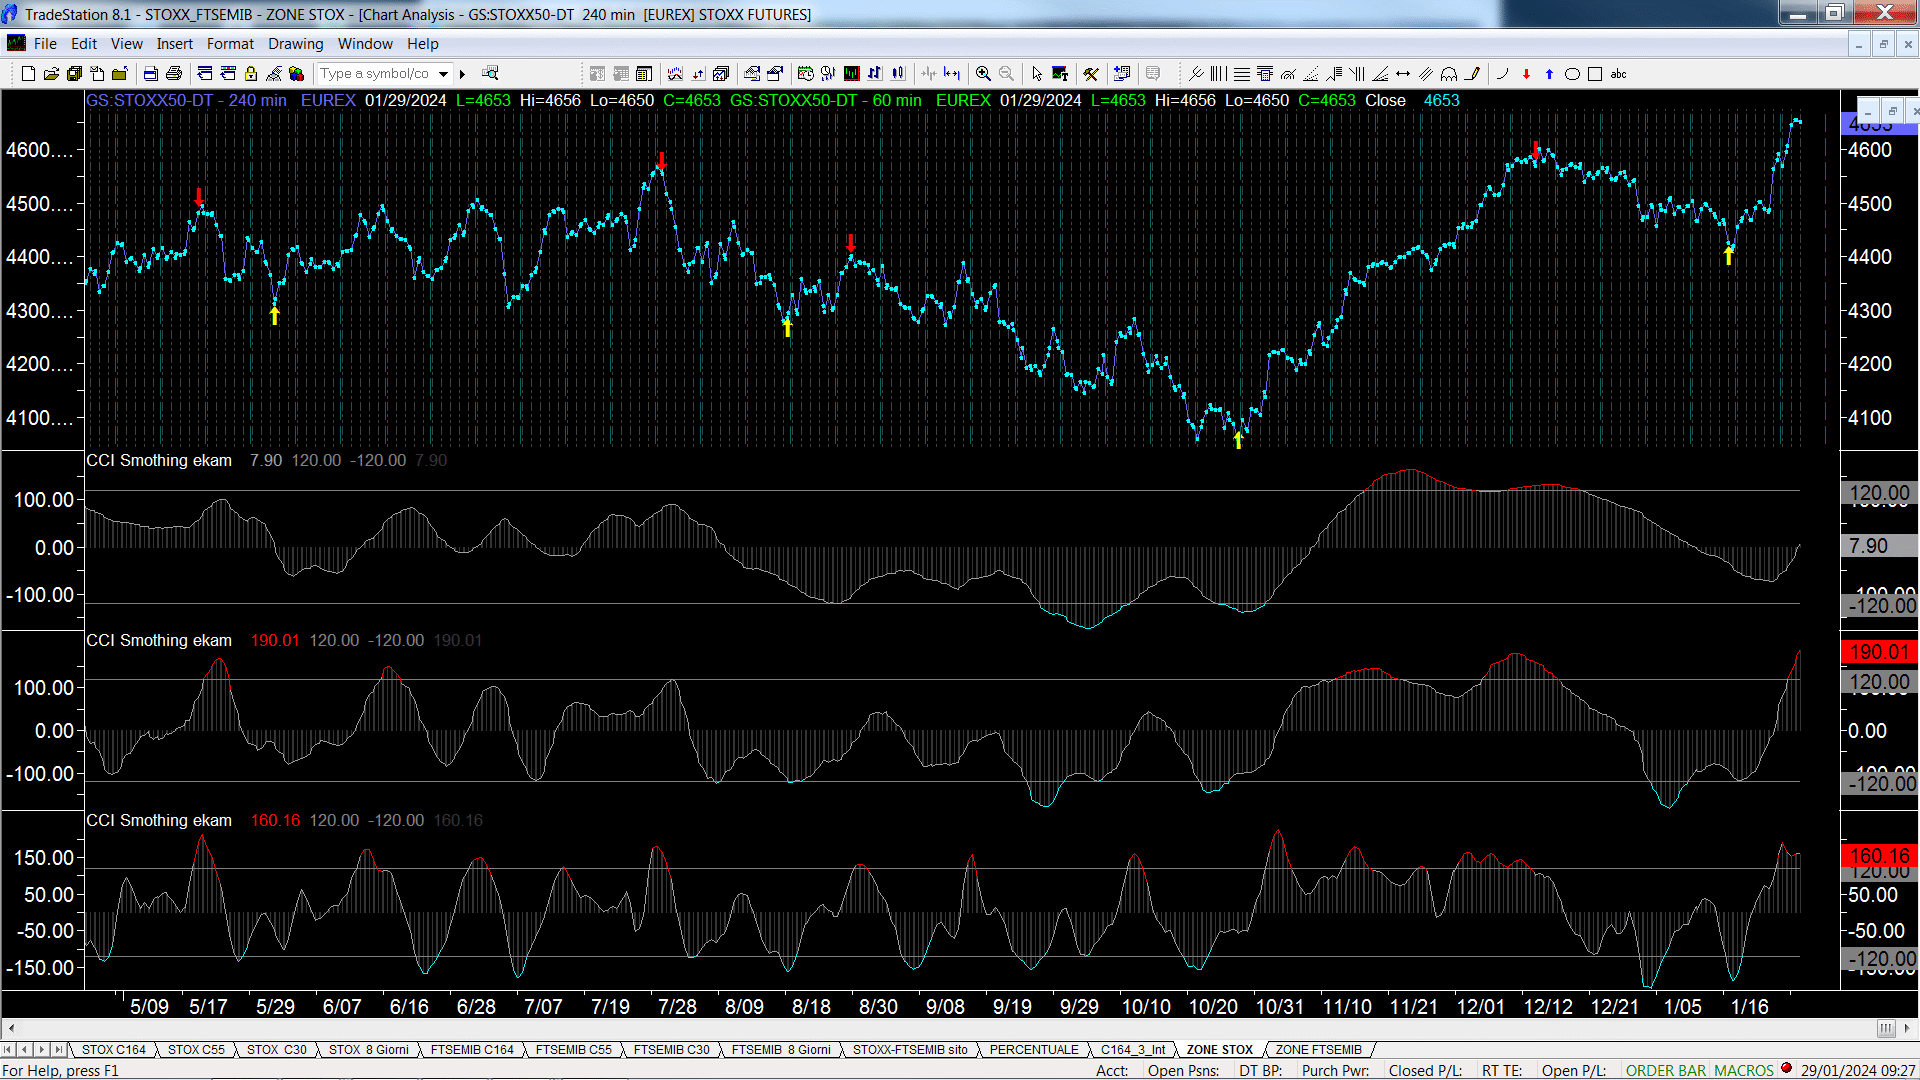Click the yellow pencil line tool
The width and height of the screenshot is (1920, 1080).
click(1472, 74)
